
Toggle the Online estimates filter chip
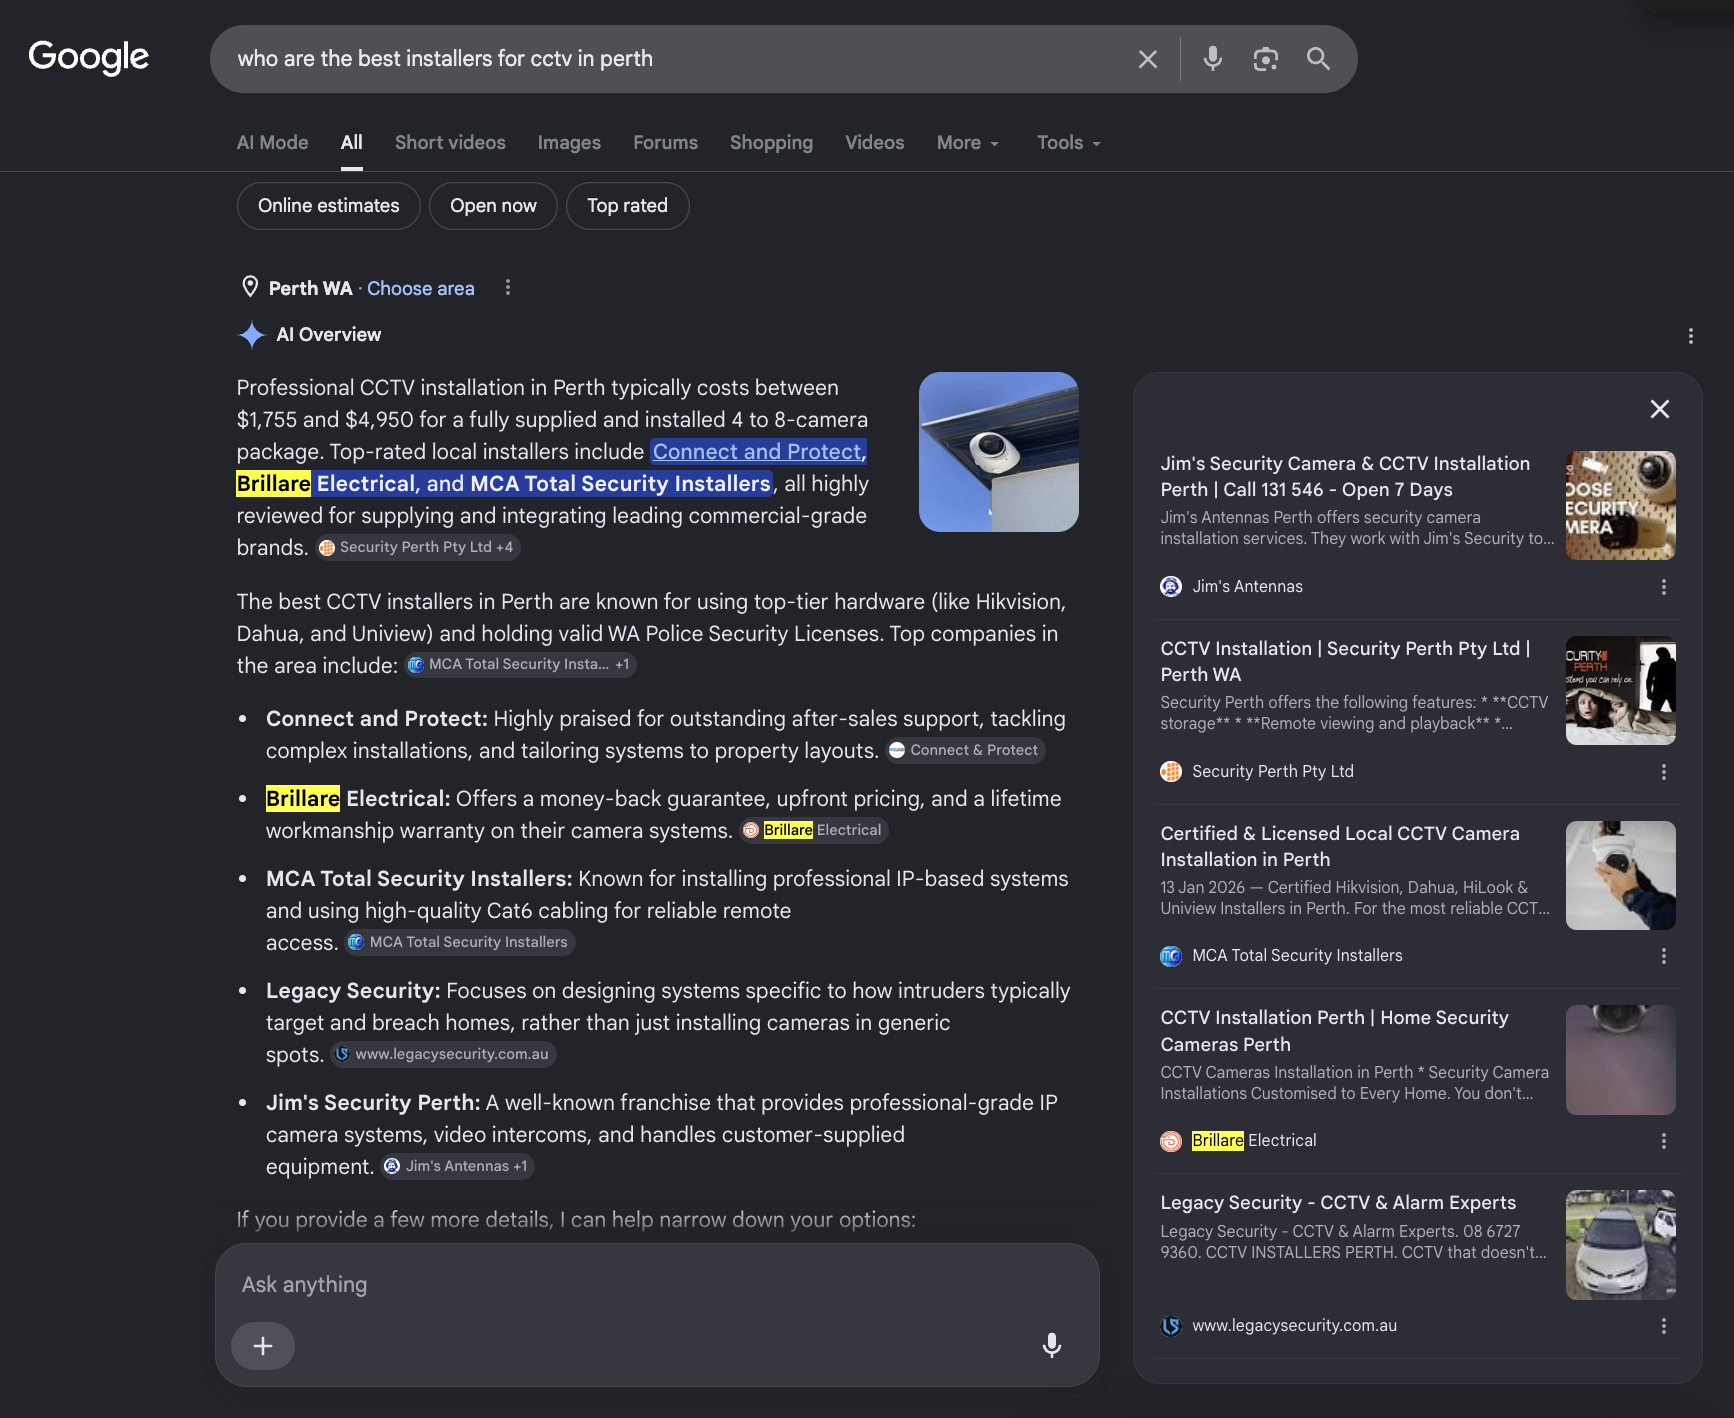[328, 206]
